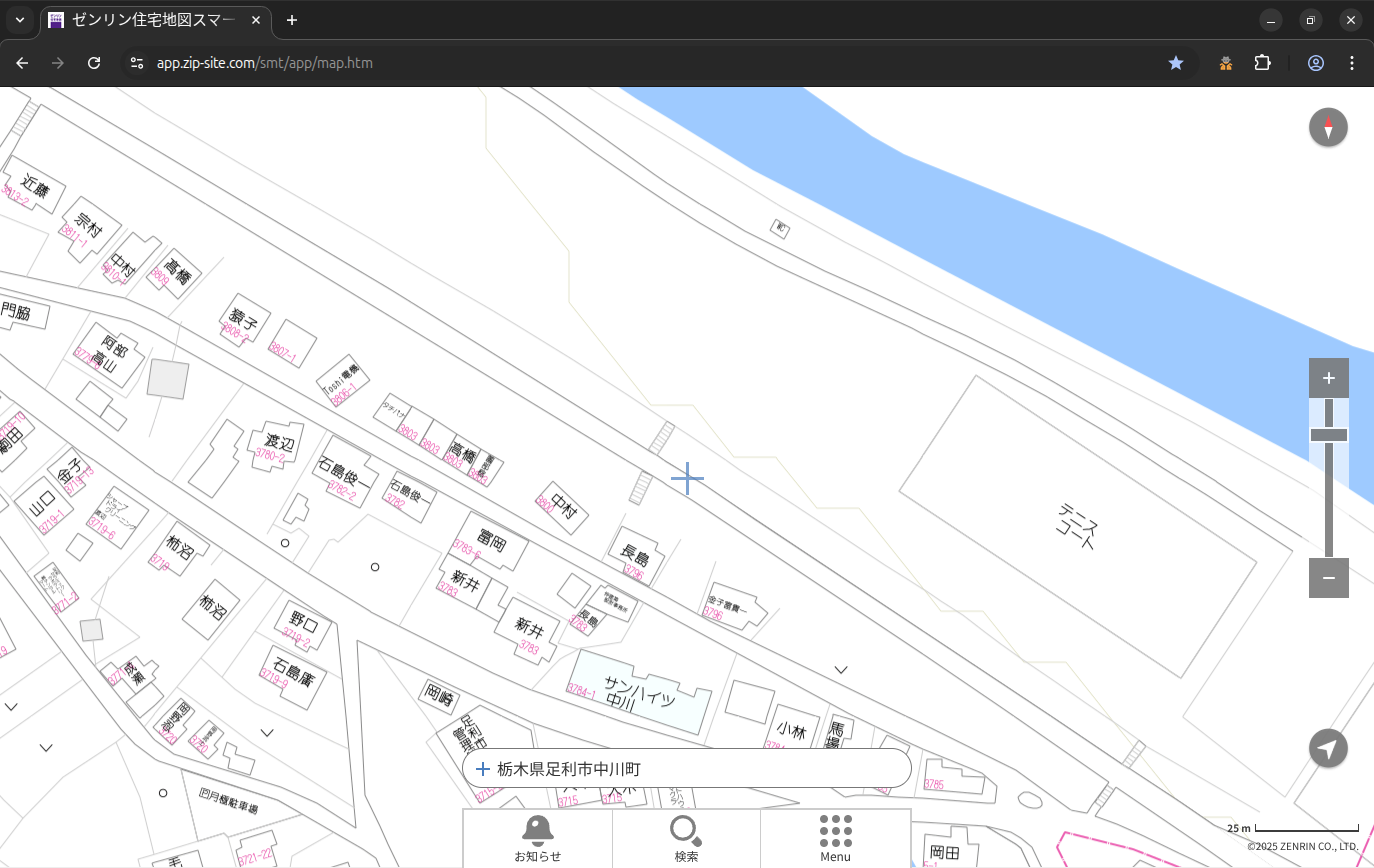Open a new browser tab

click(292, 20)
